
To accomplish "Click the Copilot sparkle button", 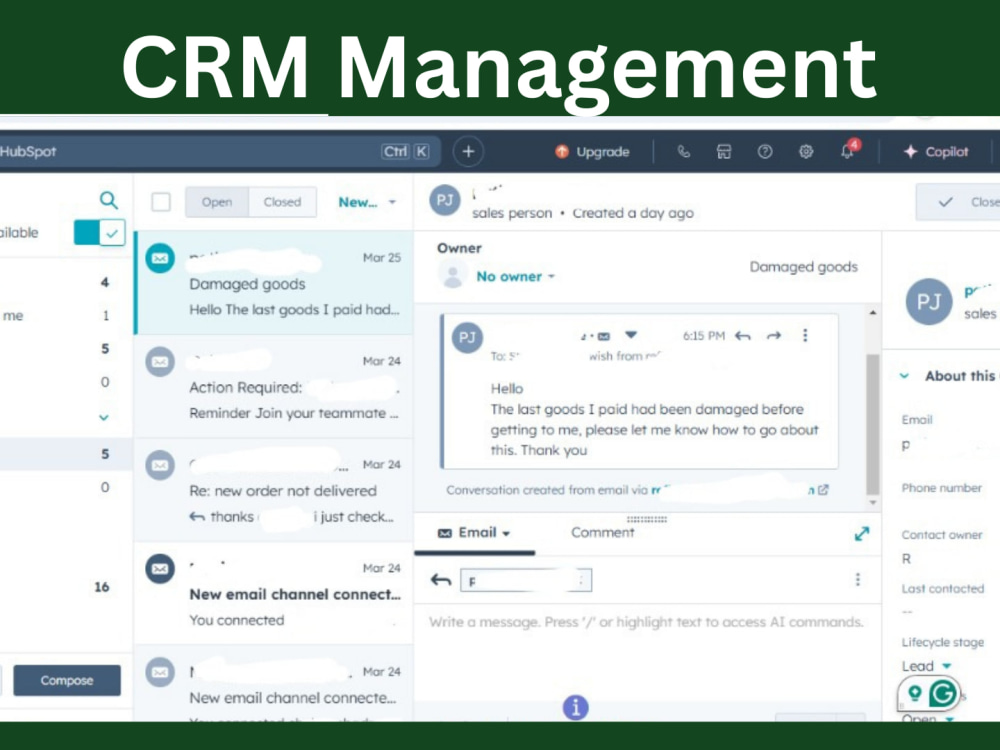I will (x=936, y=152).
